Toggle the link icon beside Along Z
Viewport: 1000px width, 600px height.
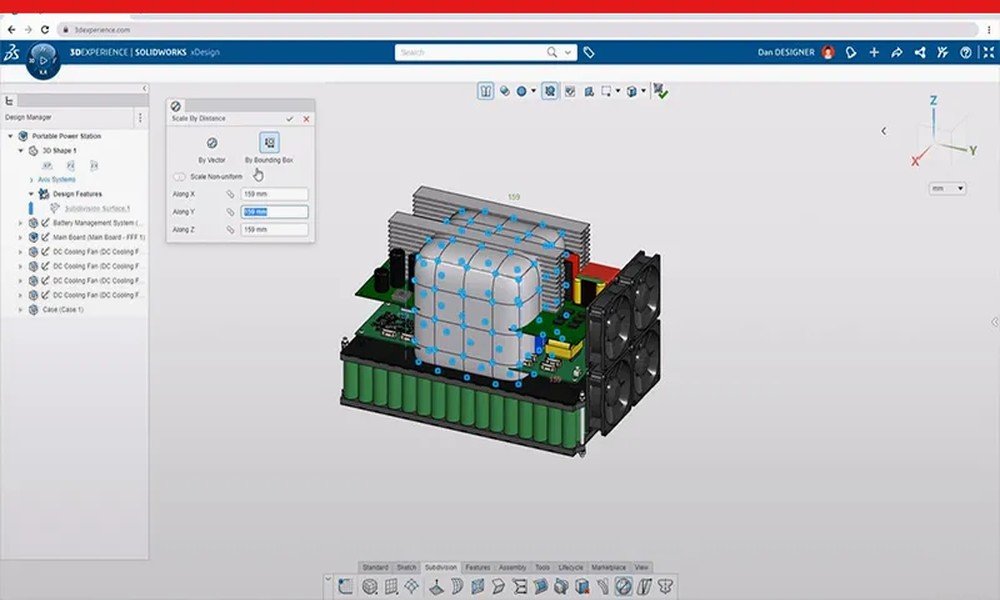229,230
